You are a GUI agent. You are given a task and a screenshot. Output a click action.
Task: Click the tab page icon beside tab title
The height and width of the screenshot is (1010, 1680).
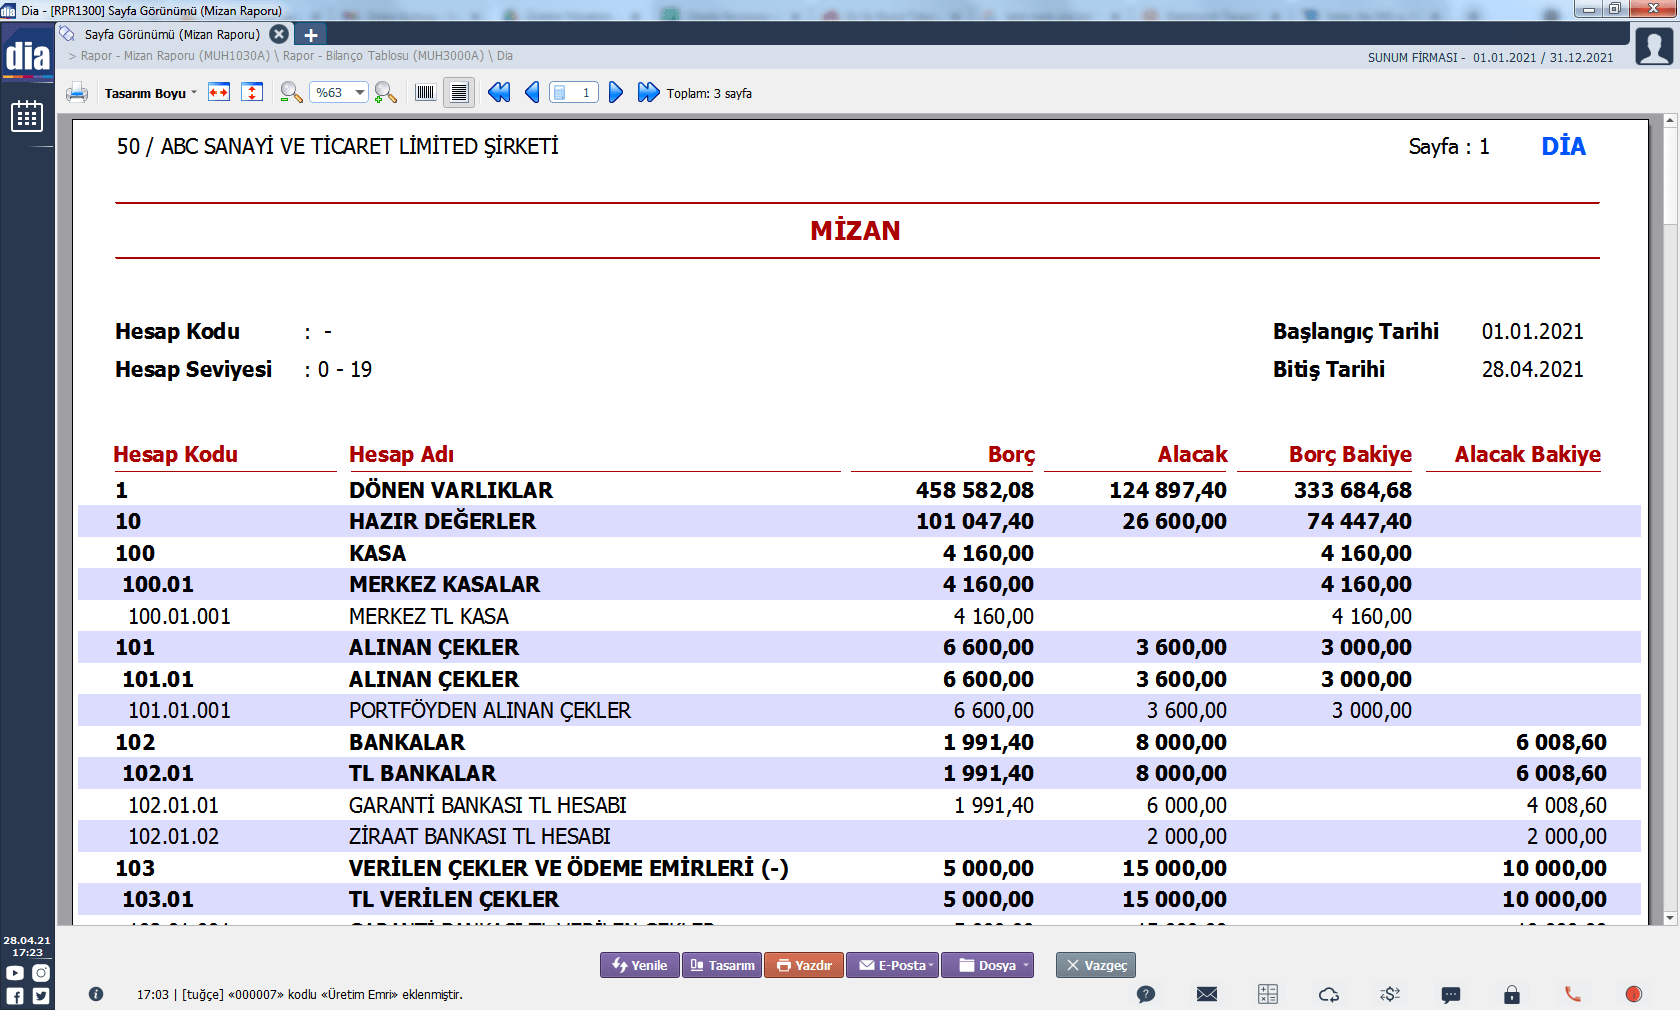(x=67, y=34)
